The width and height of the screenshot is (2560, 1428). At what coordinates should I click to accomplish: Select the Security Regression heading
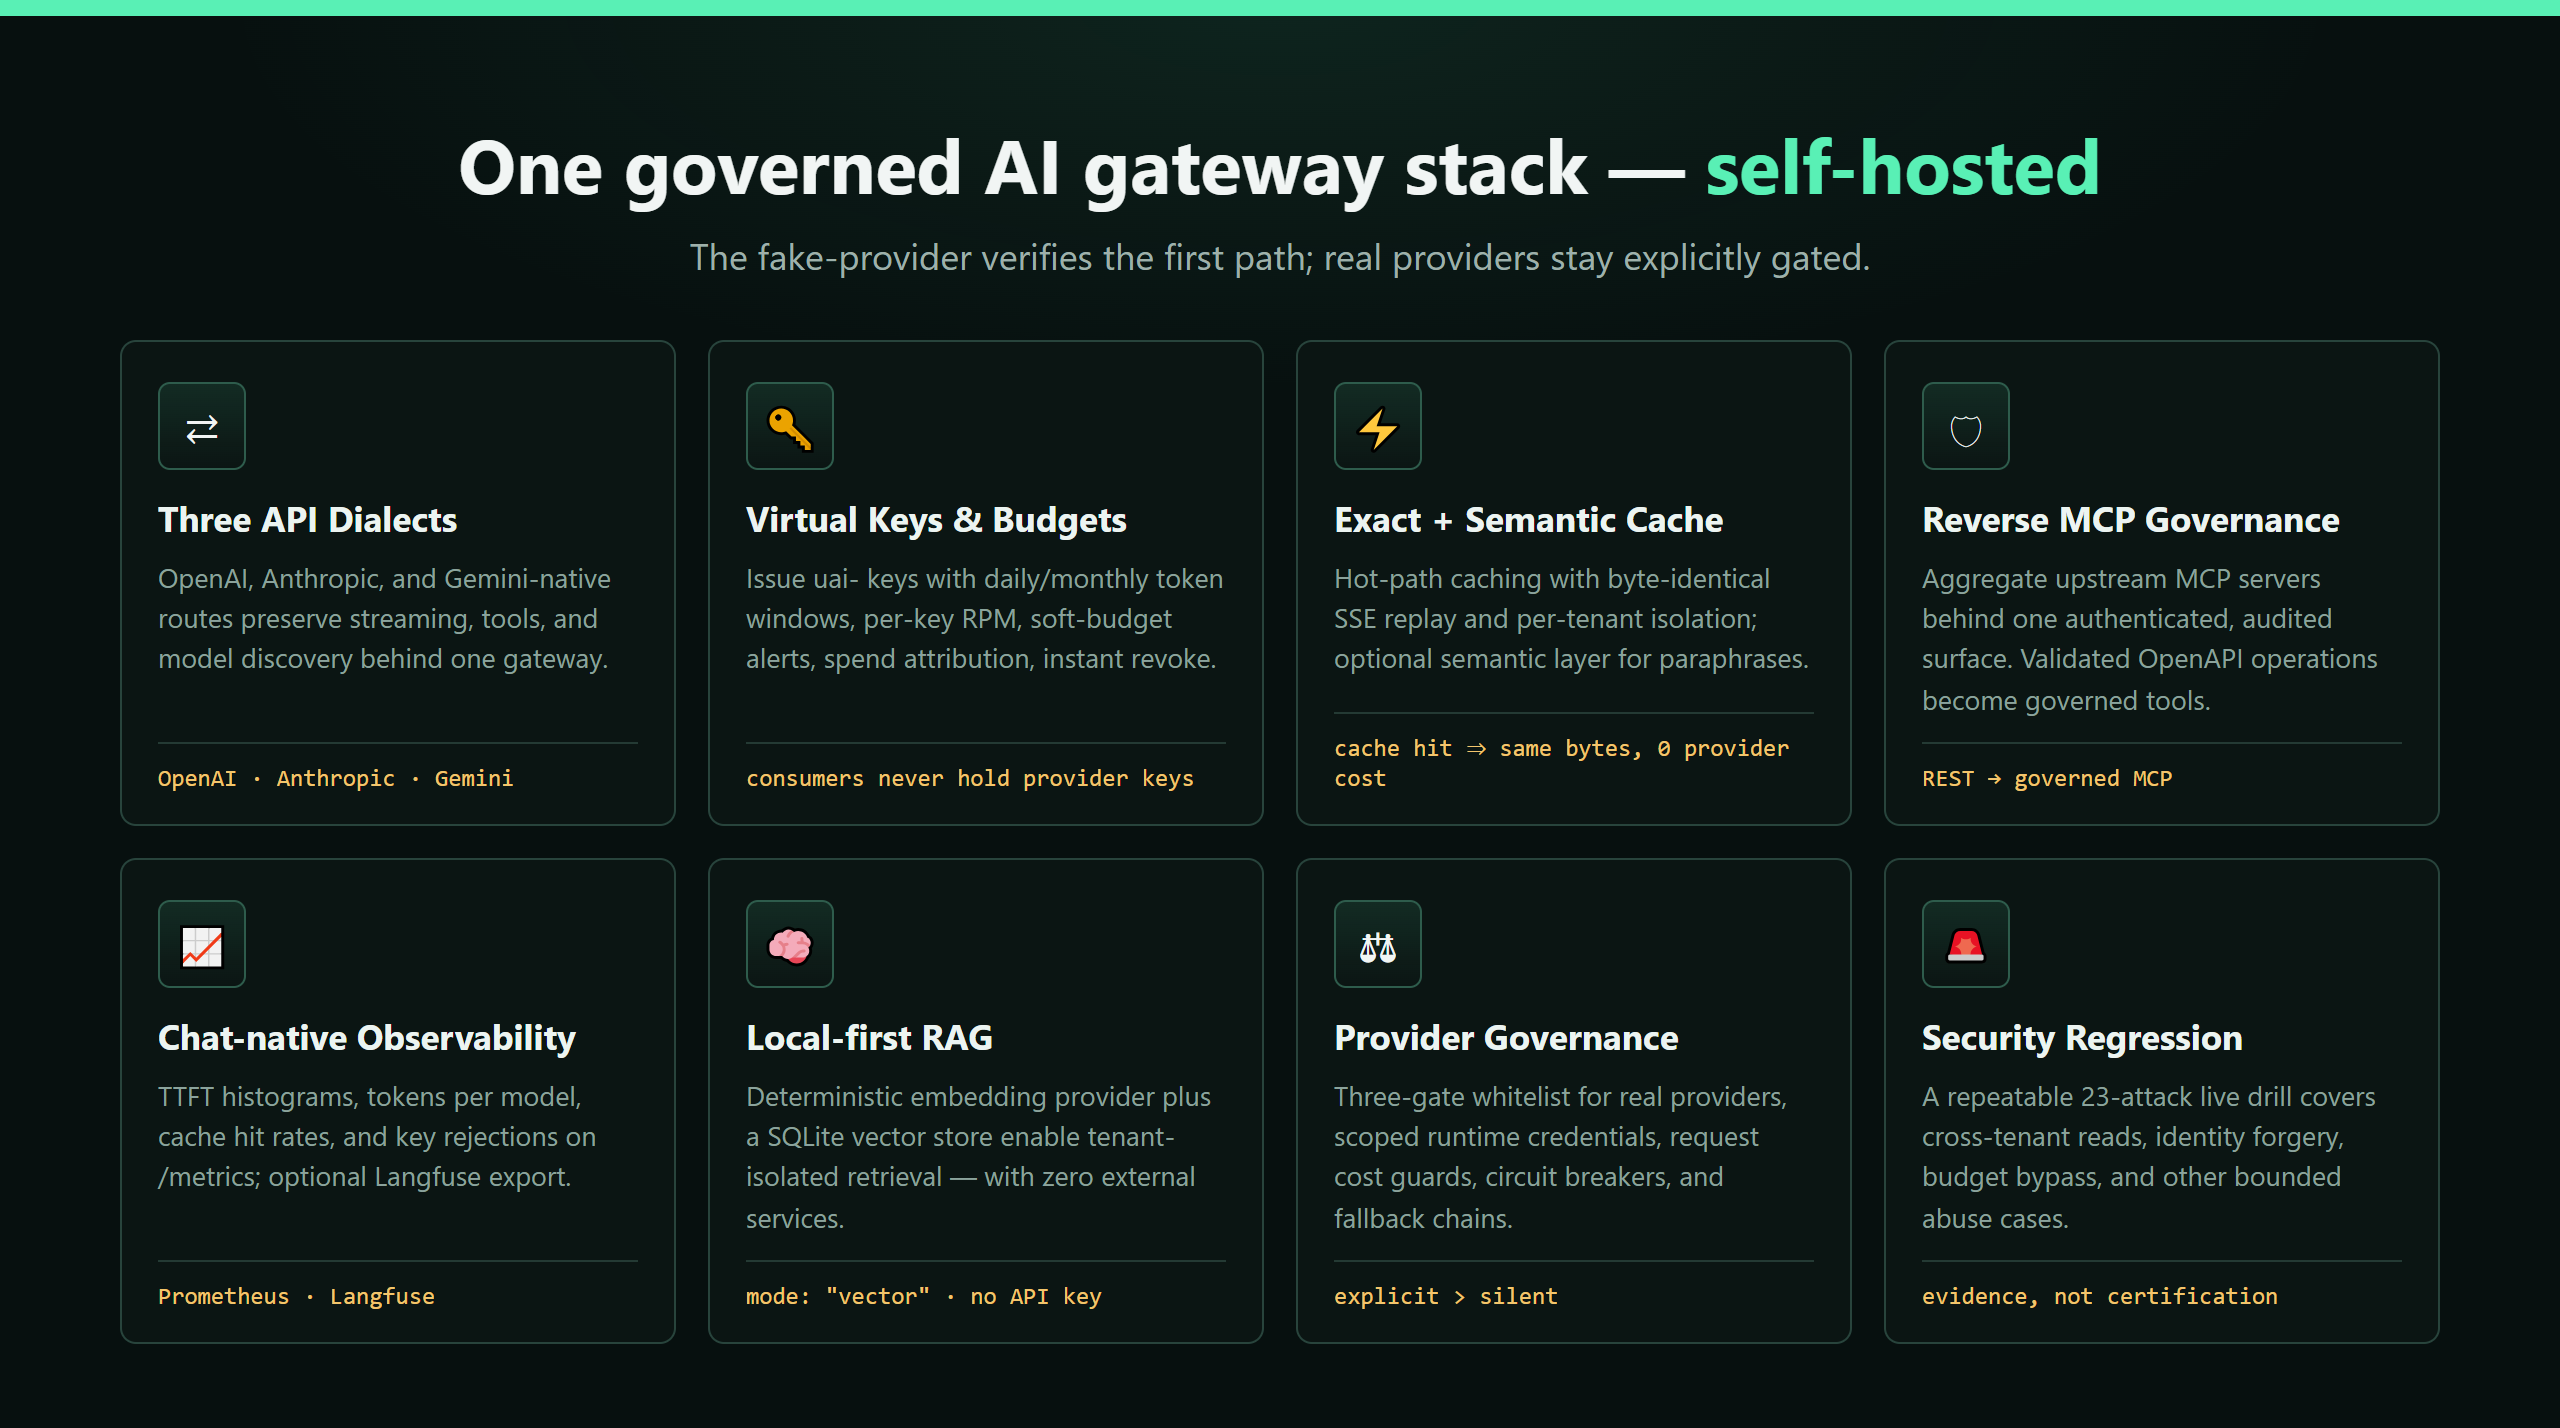point(2082,1038)
